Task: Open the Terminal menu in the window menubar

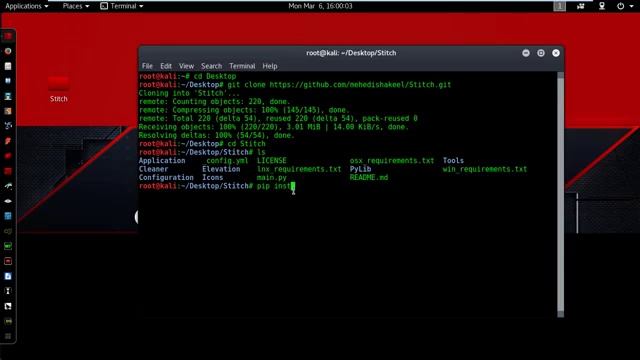Action: tap(242, 66)
